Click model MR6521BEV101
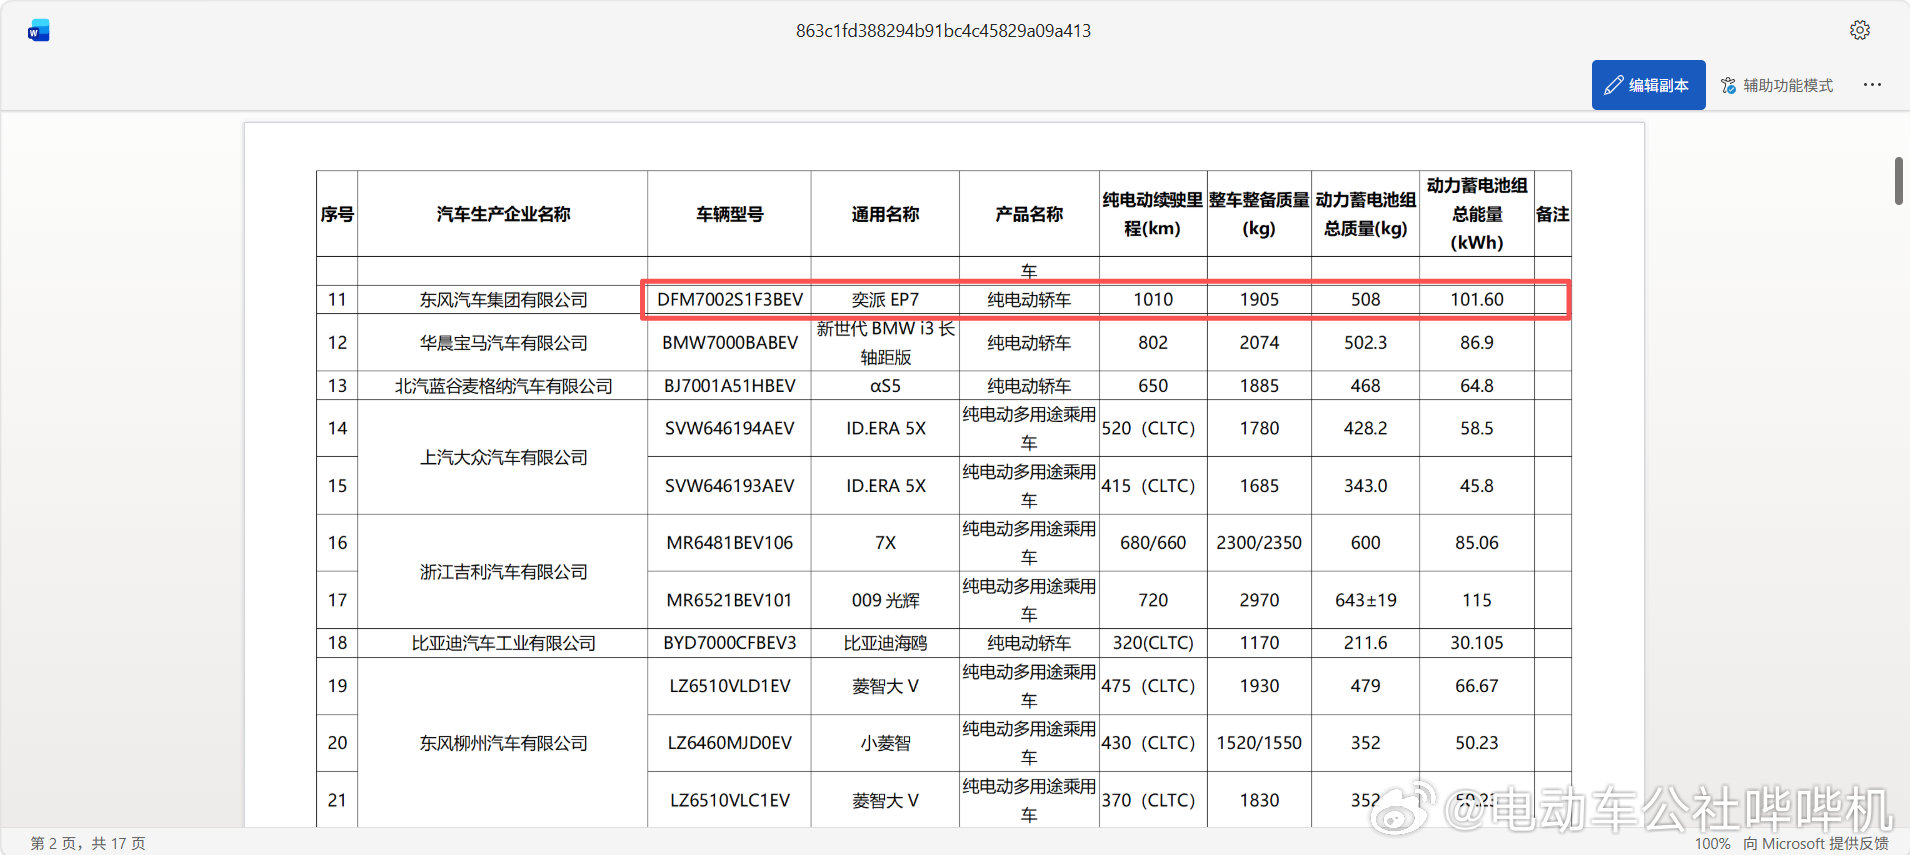Image resolution: width=1910 pixels, height=855 pixels. click(x=730, y=600)
